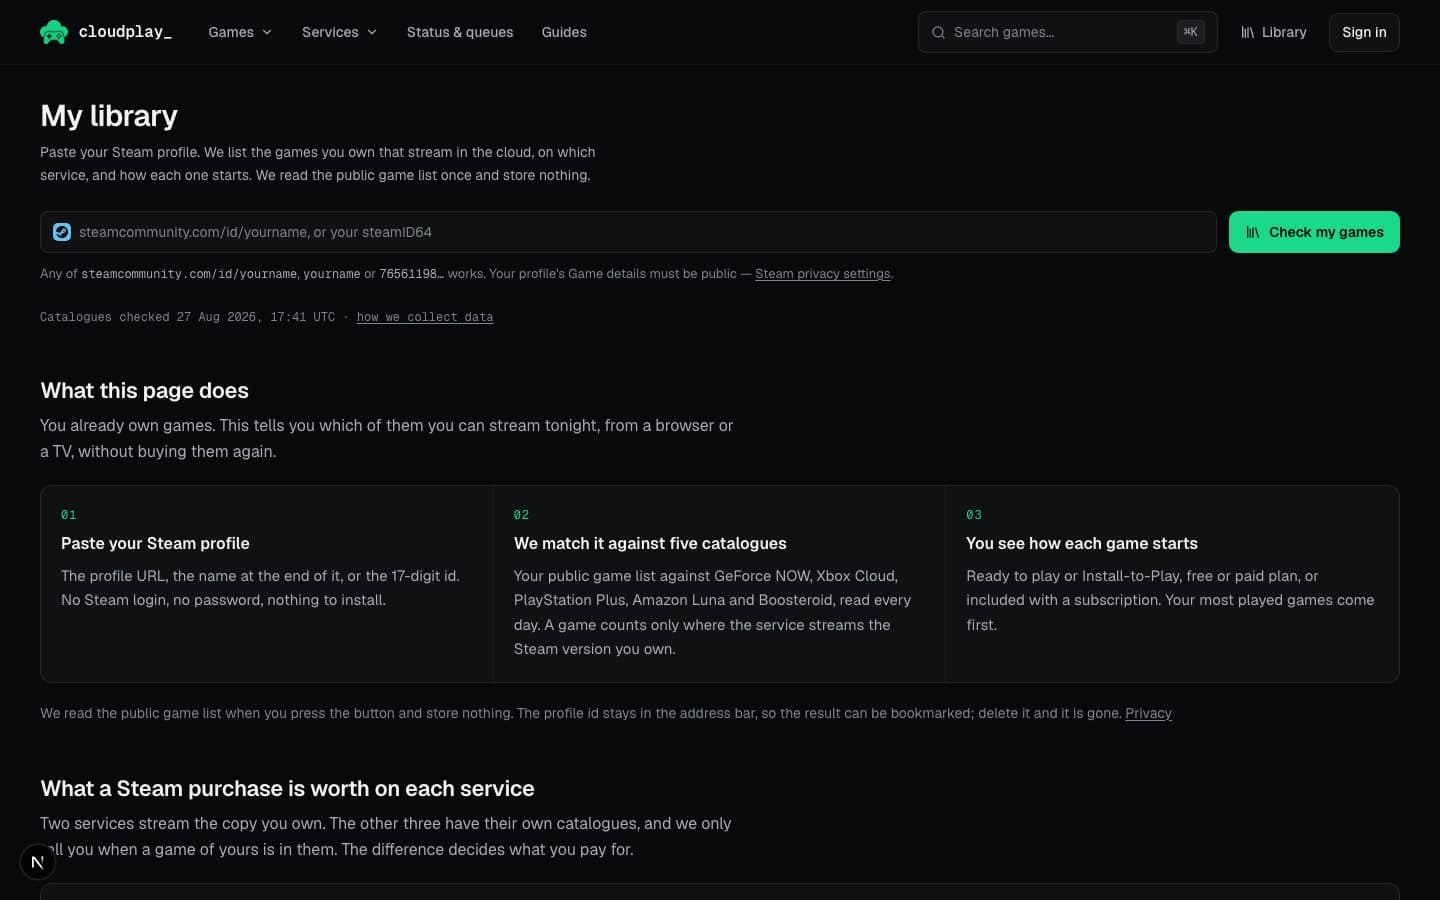Click the Paste your Steam profile step title
Image resolution: width=1440 pixels, height=900 pixels.
point(155,543)
